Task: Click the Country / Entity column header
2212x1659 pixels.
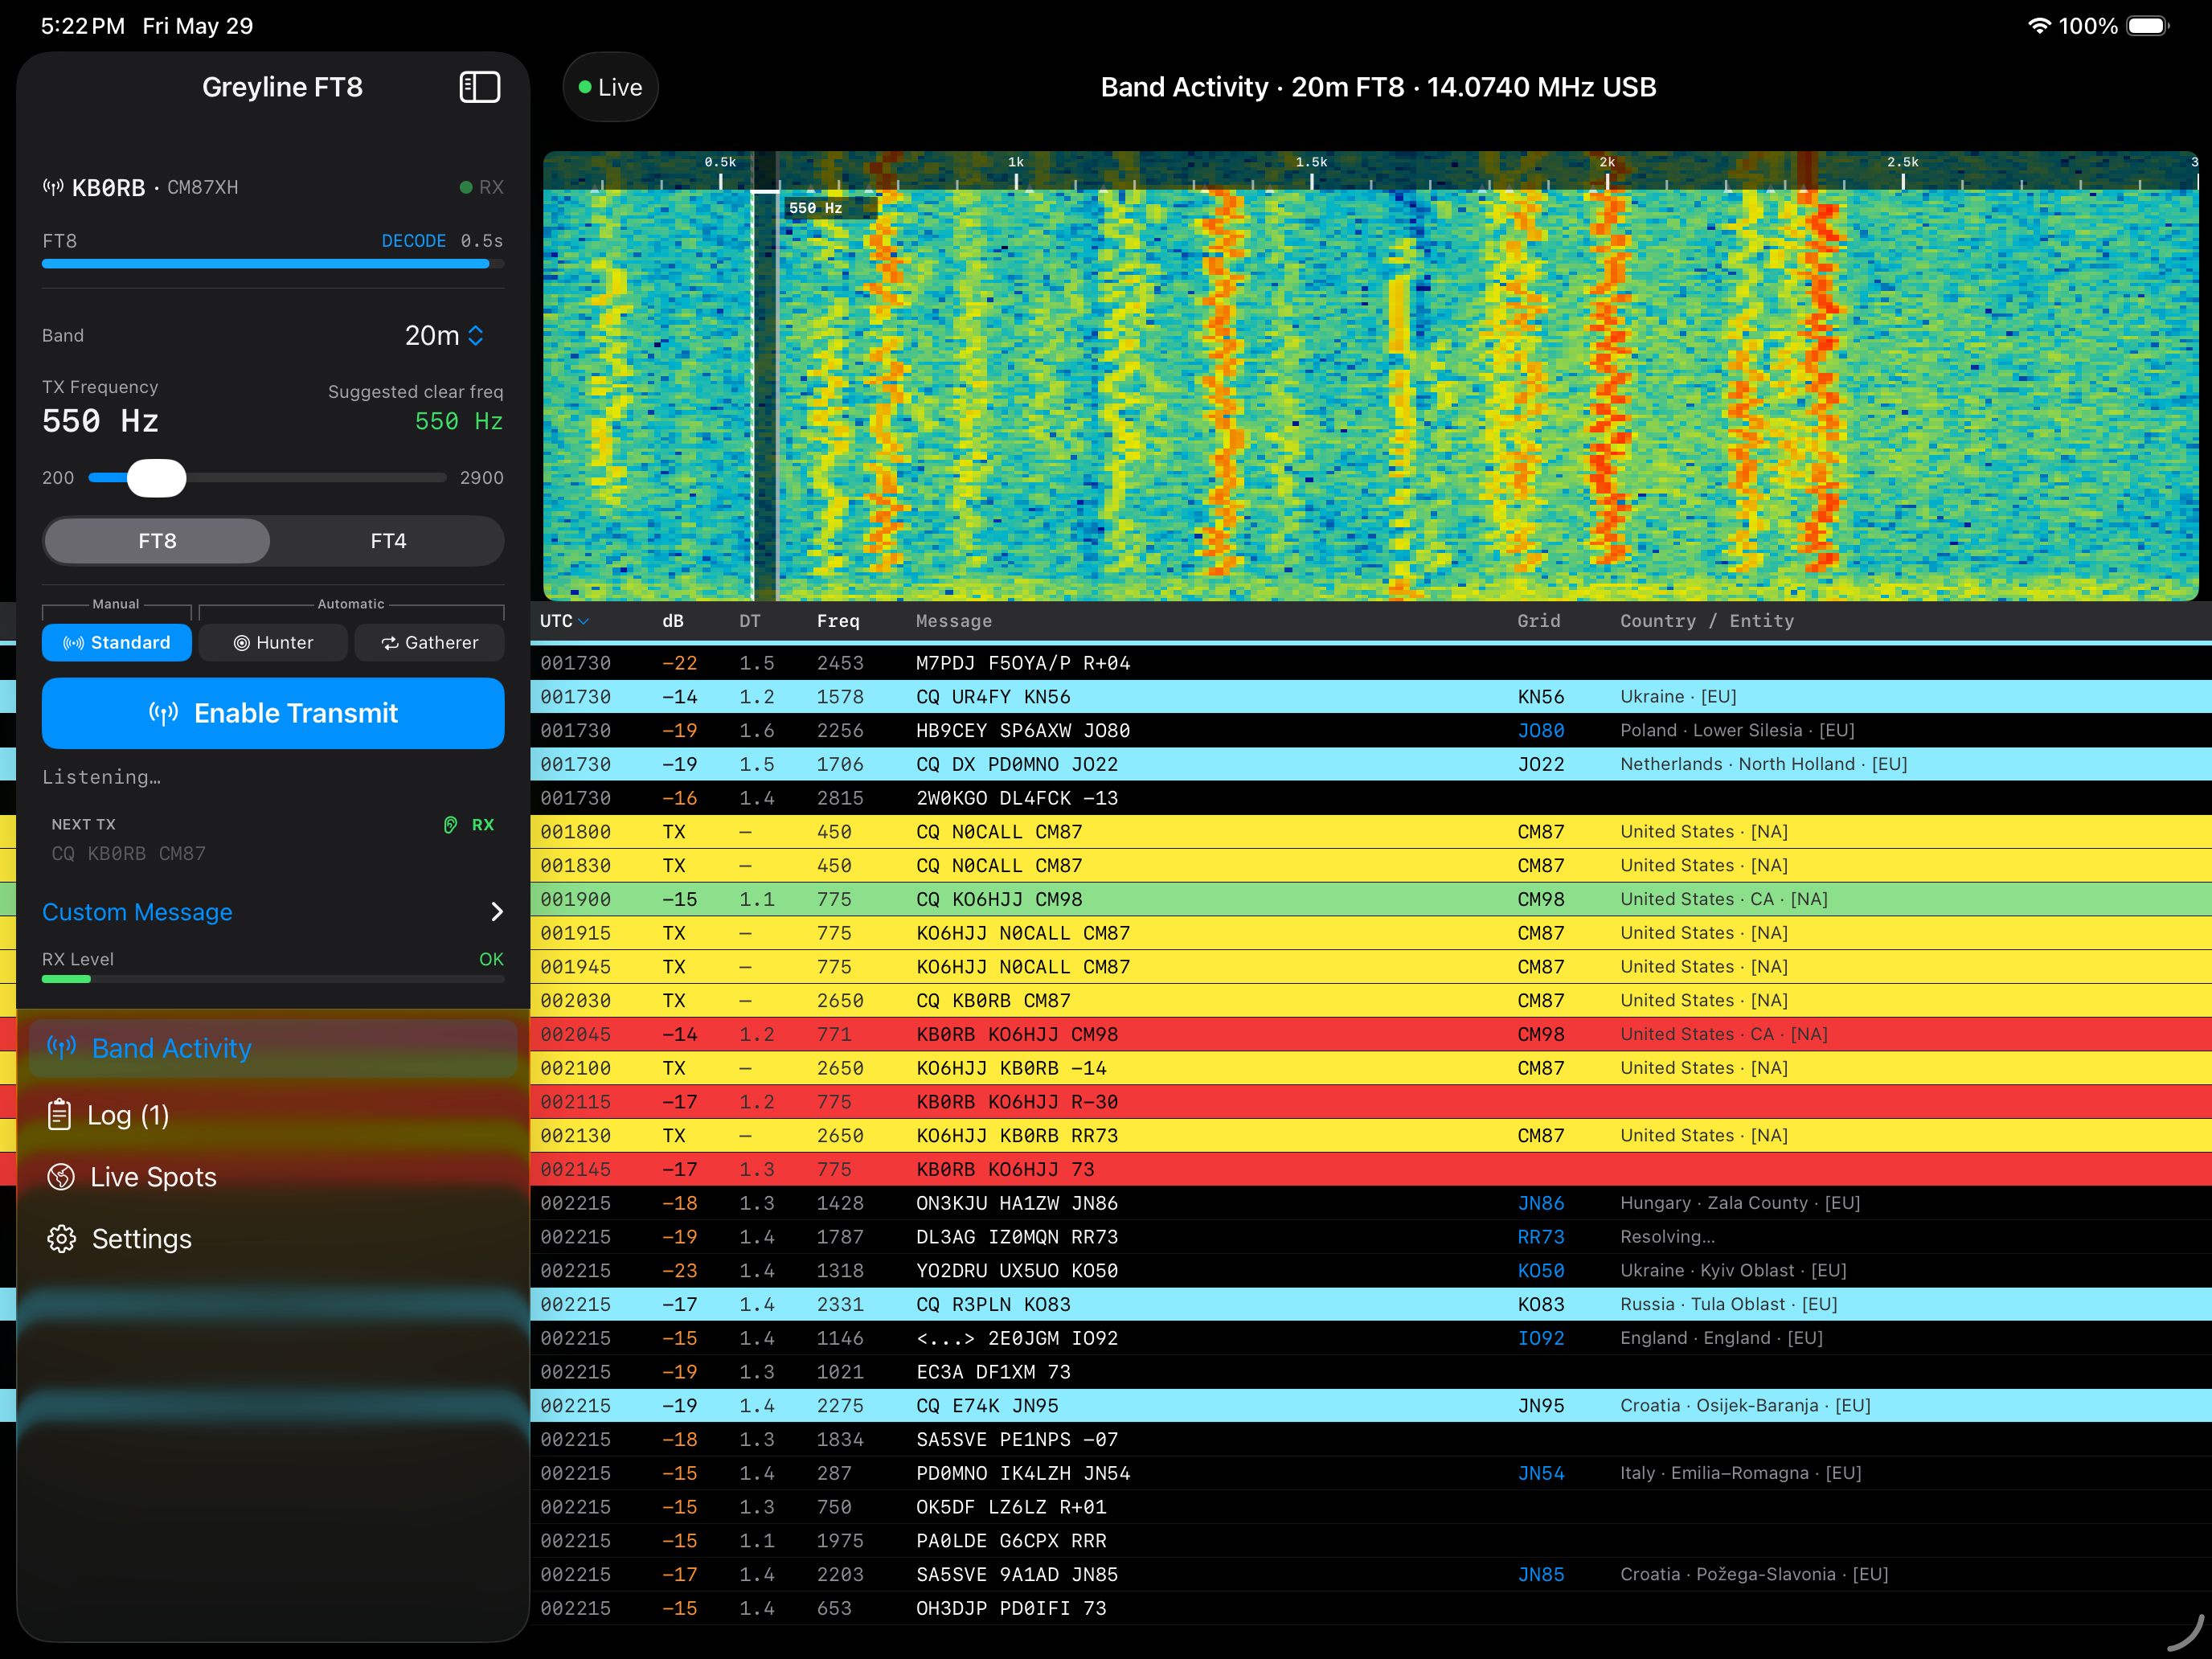Action: click(x=1707, y=621)
